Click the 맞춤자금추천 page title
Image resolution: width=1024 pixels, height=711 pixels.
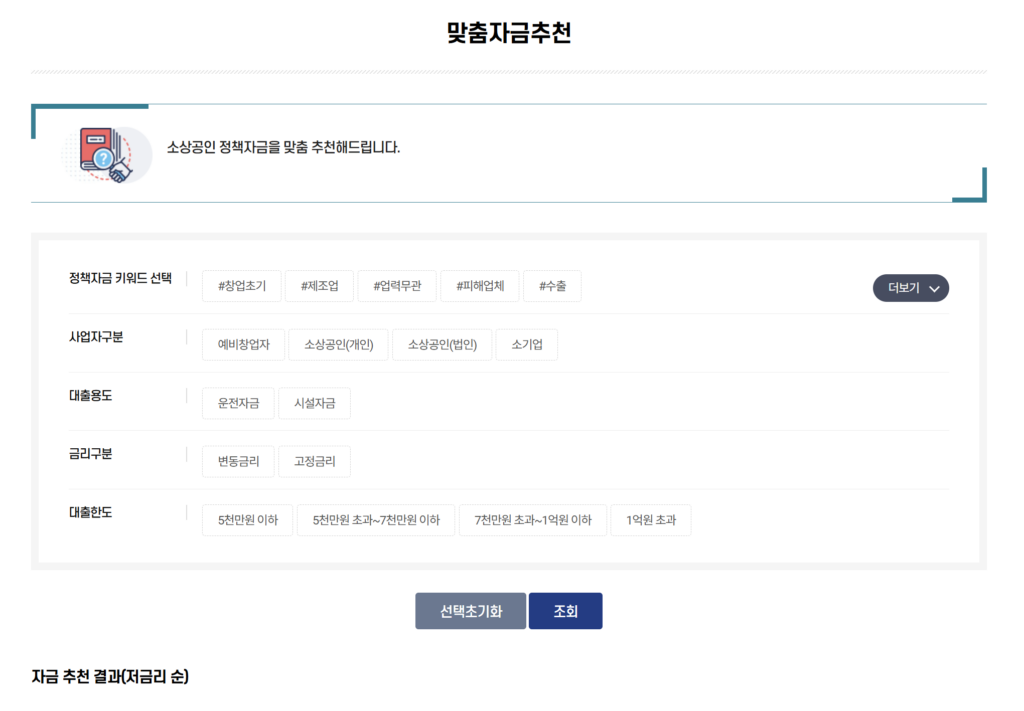click(x=509, y=32)
